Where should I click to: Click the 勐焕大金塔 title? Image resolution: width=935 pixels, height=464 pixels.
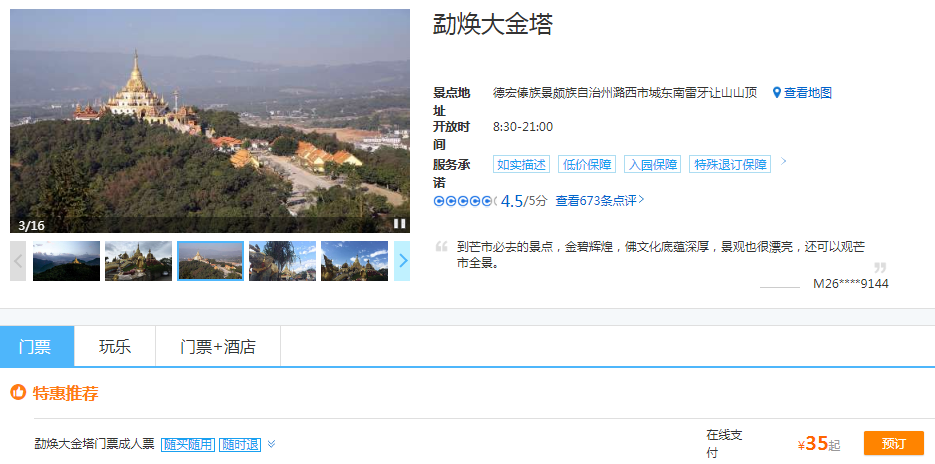(493, 24)
